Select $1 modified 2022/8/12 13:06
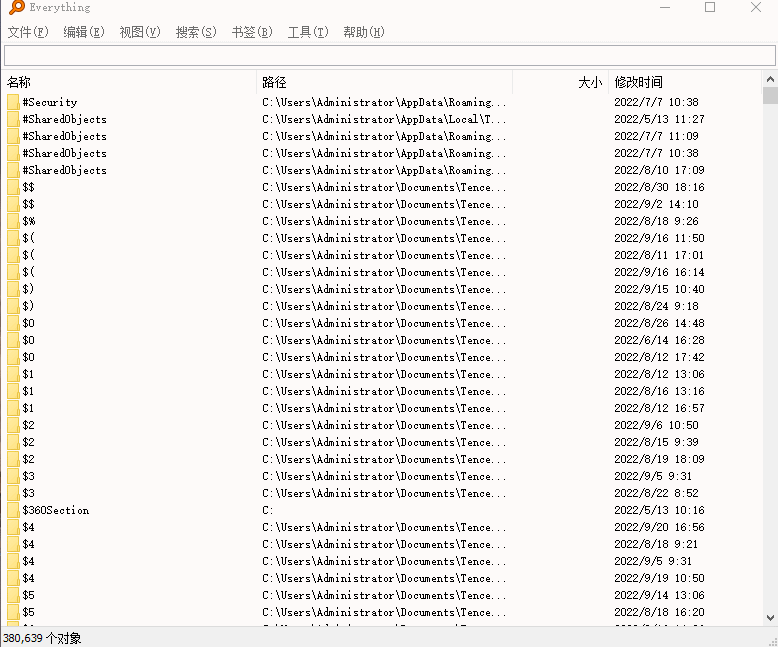This screenshot has width=778, height=647. (28, 374)
